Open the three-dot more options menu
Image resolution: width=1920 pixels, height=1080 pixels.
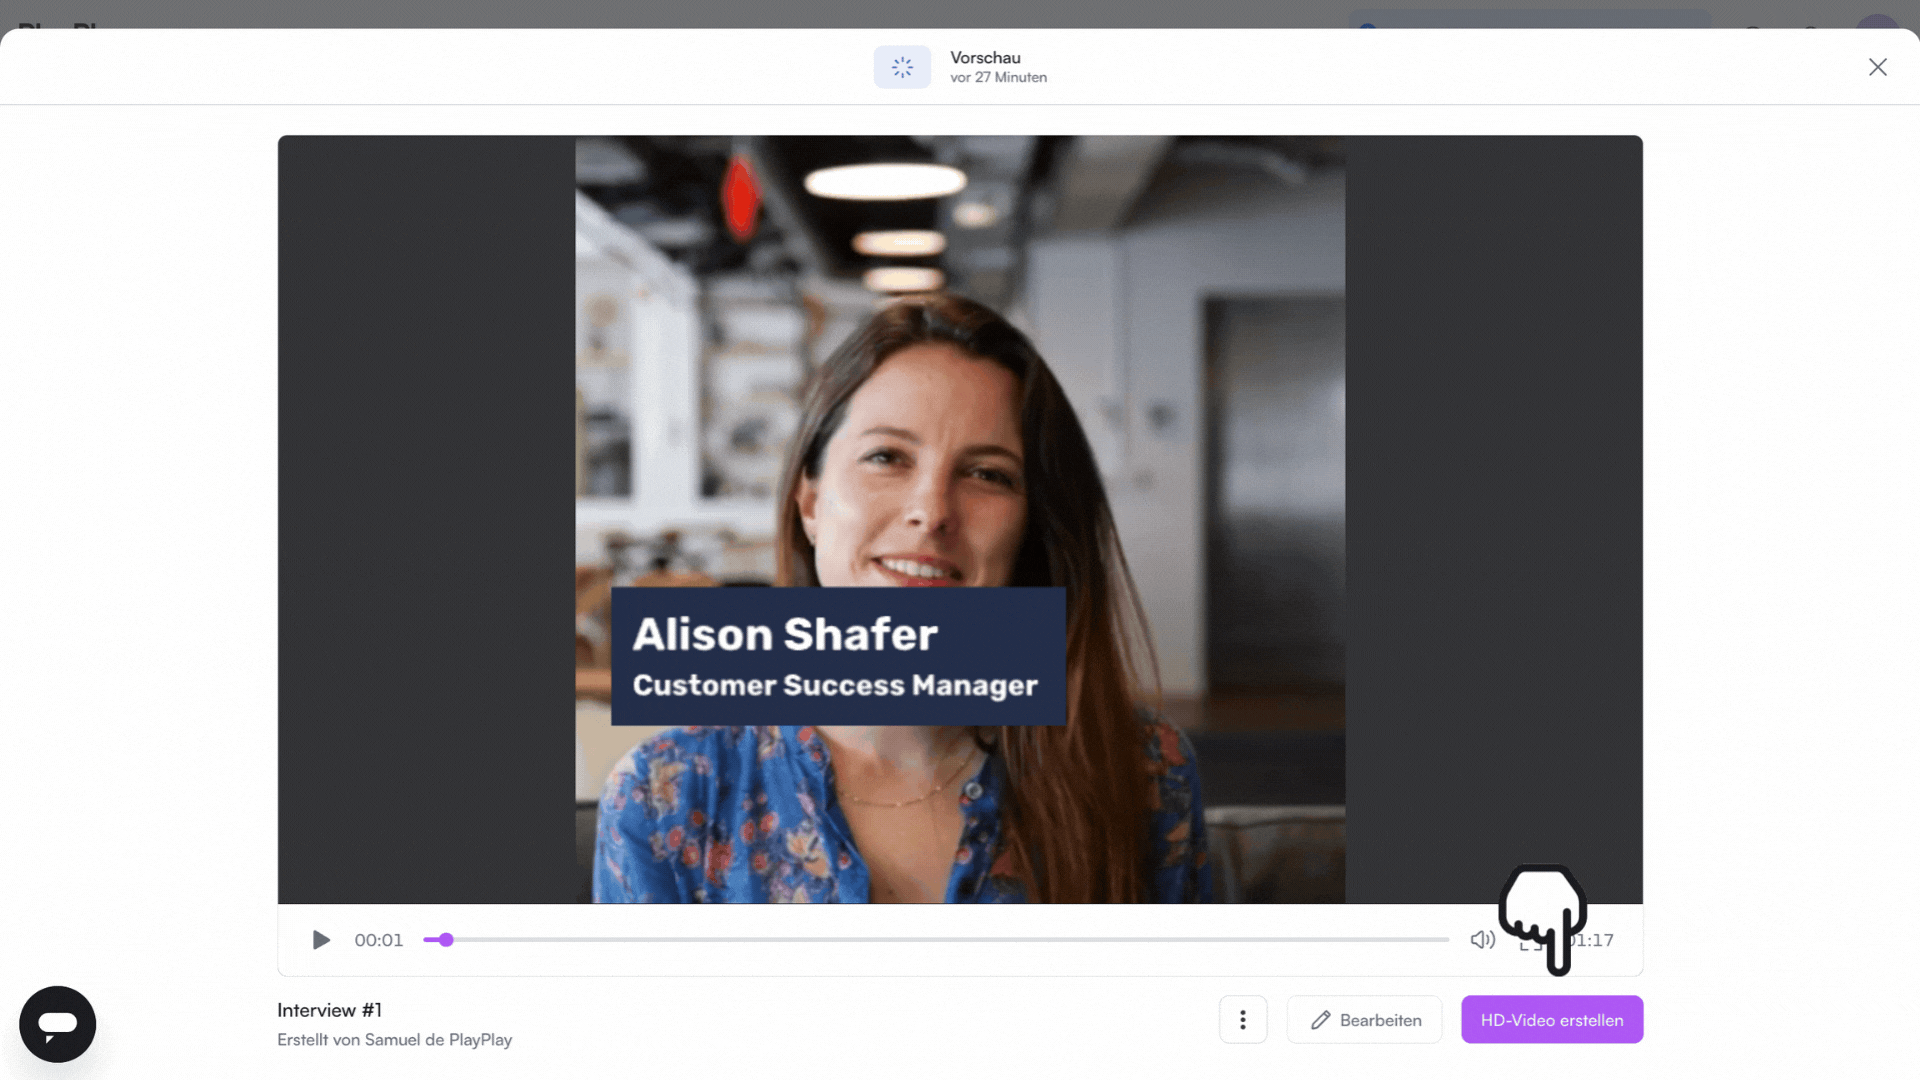click(x=1243, y=1020)
